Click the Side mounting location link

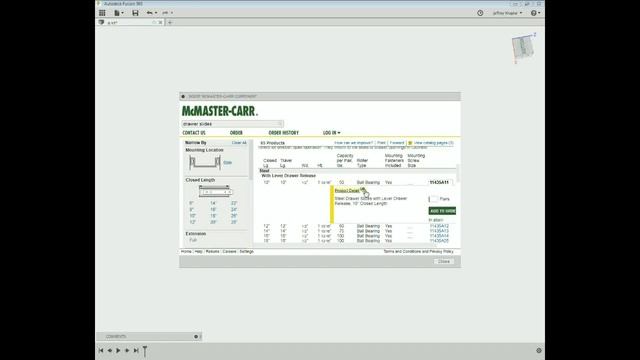coord(227,162)
